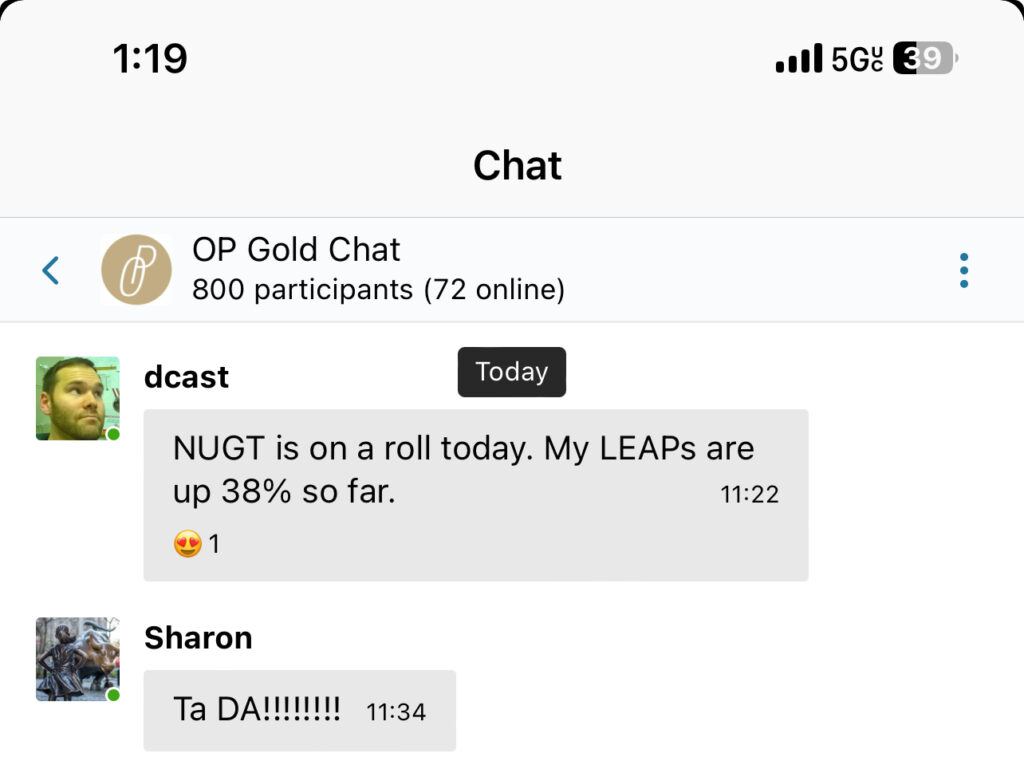Image resolution: width=1024 pixels, height=757 pixels.
Task: Tap the 800 participants count text
Action: (378, 290)
